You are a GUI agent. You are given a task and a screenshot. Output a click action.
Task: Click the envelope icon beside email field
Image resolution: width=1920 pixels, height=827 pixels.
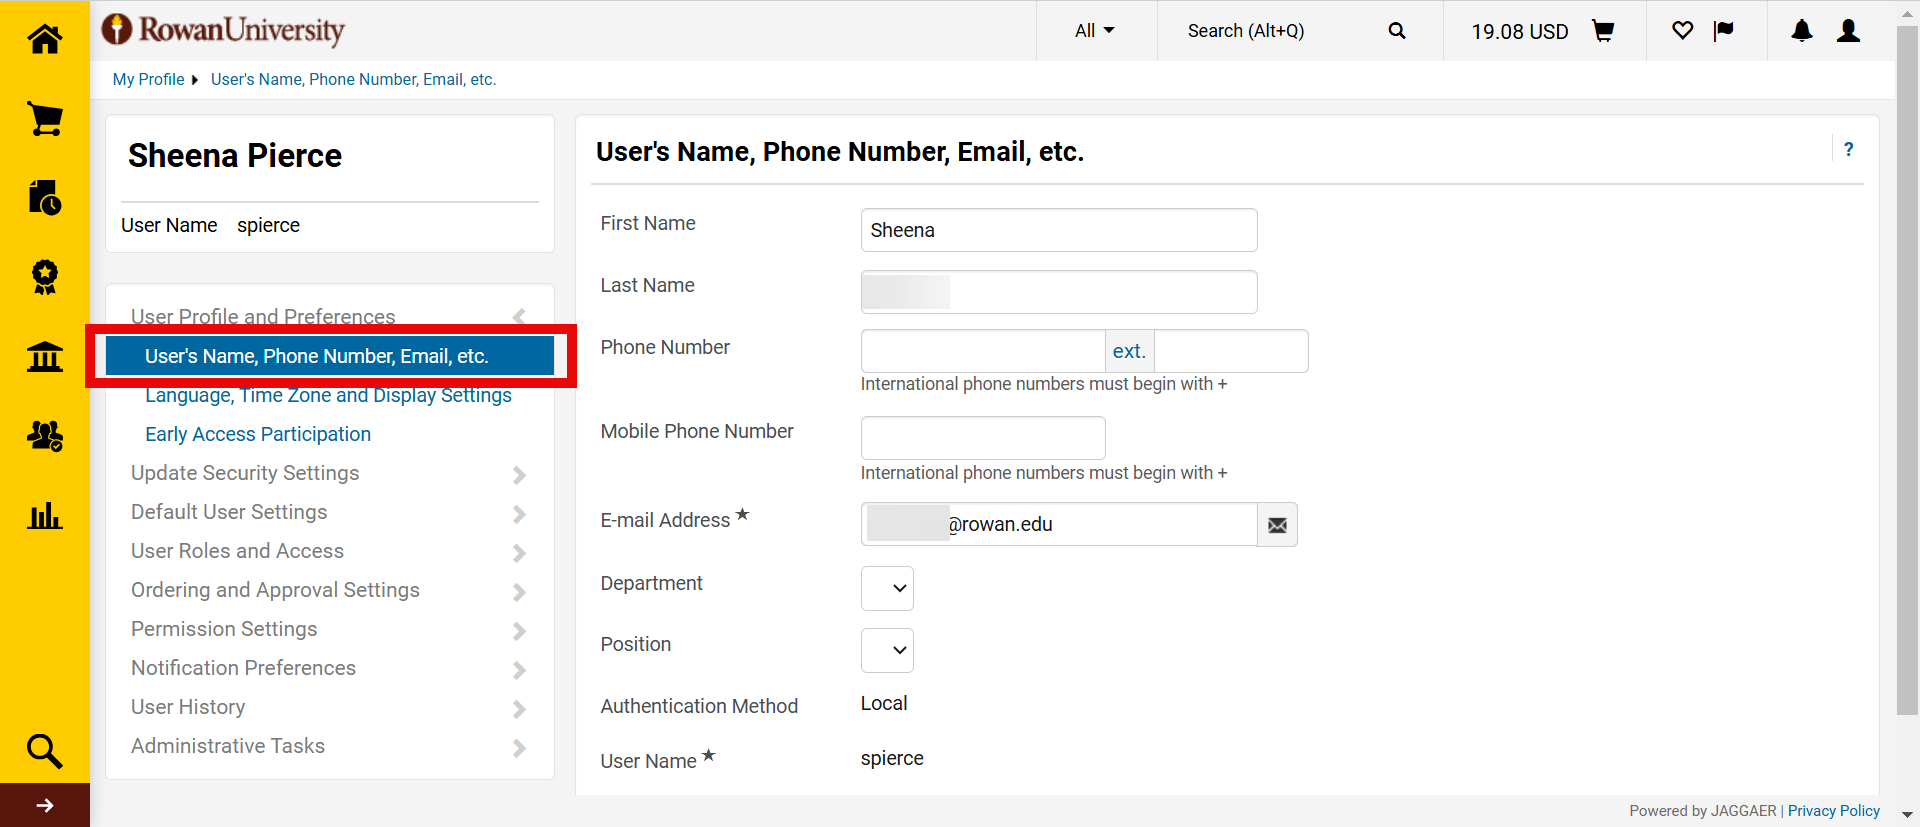[1277, 525]
